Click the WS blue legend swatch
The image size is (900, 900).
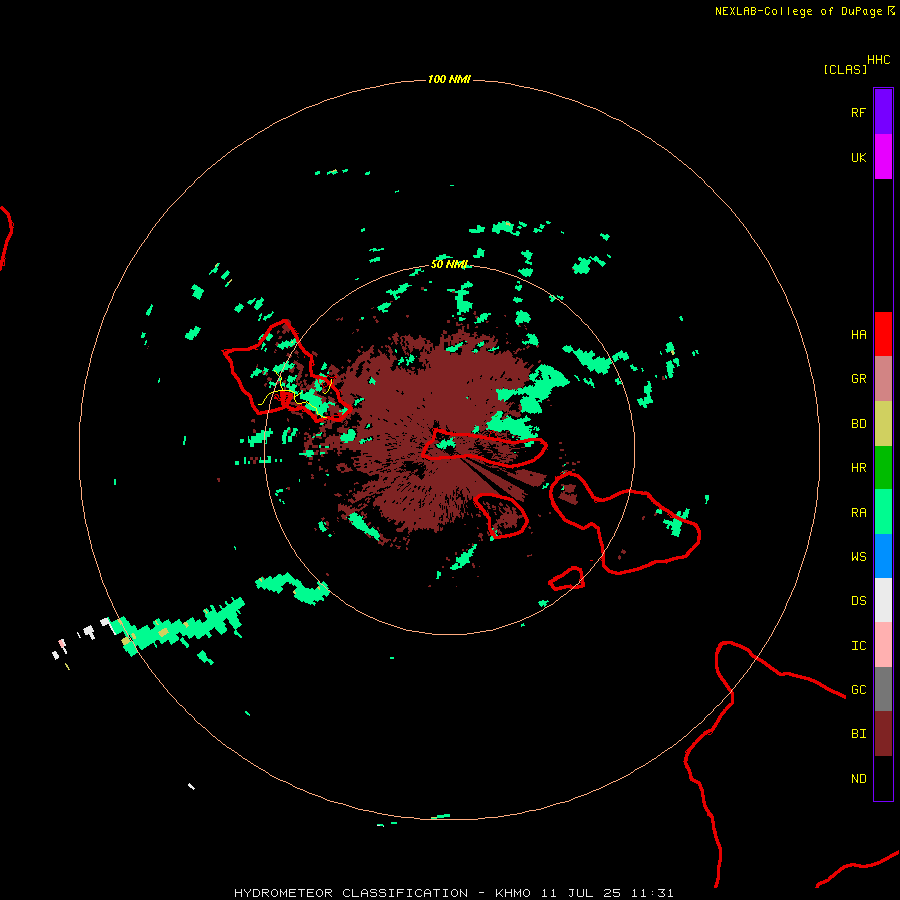pyautogui.click(x=883, y=556)
